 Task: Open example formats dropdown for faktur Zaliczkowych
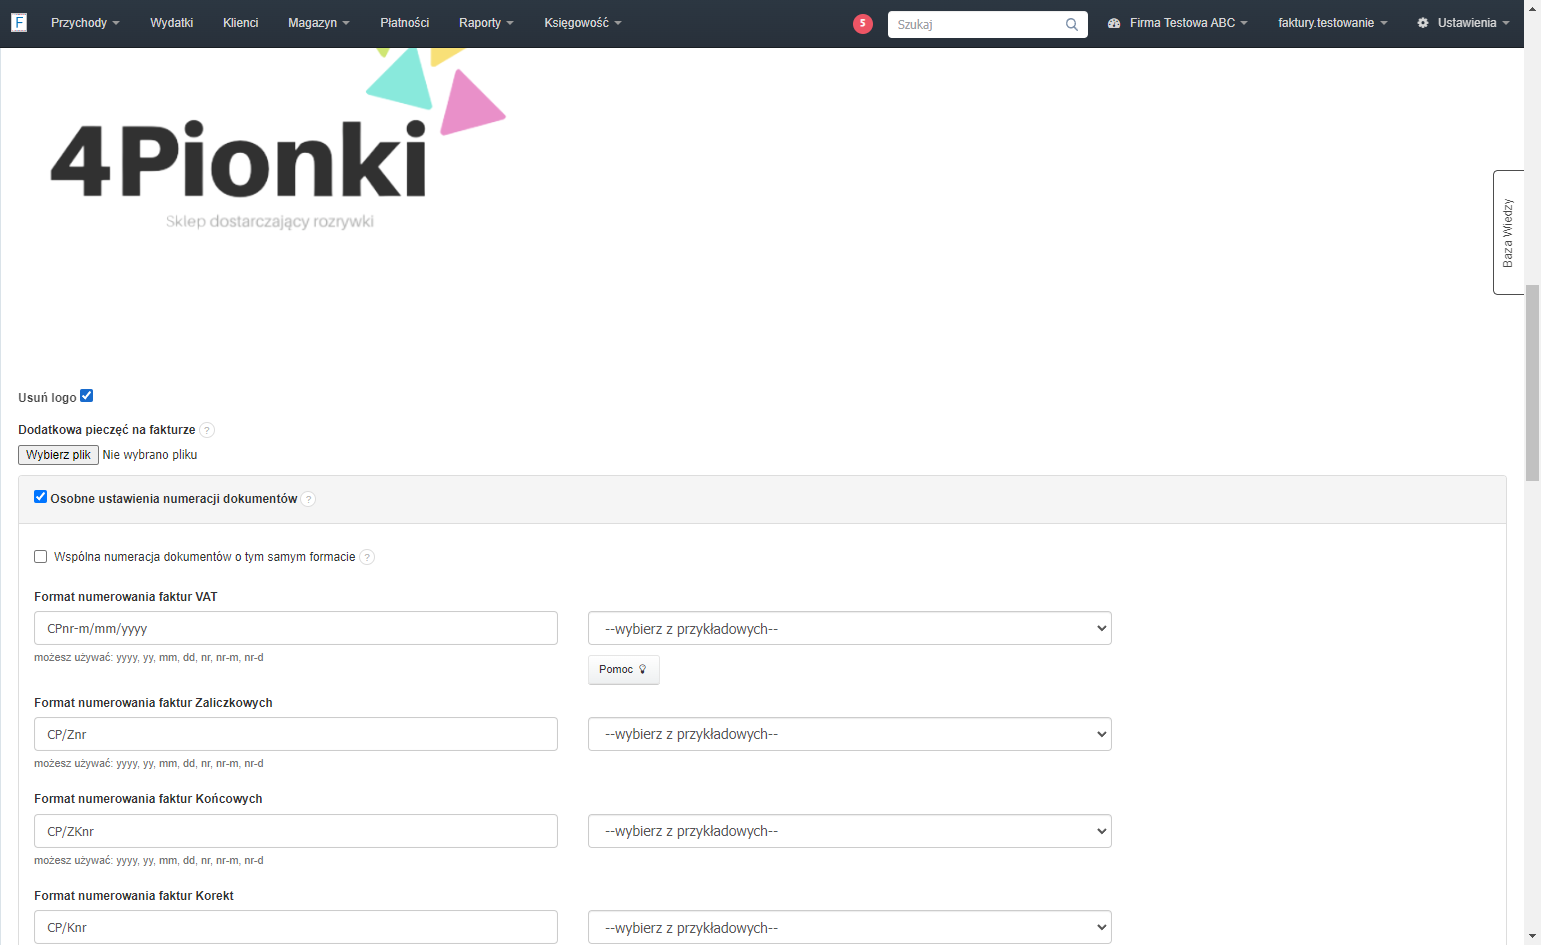point(850,734)
